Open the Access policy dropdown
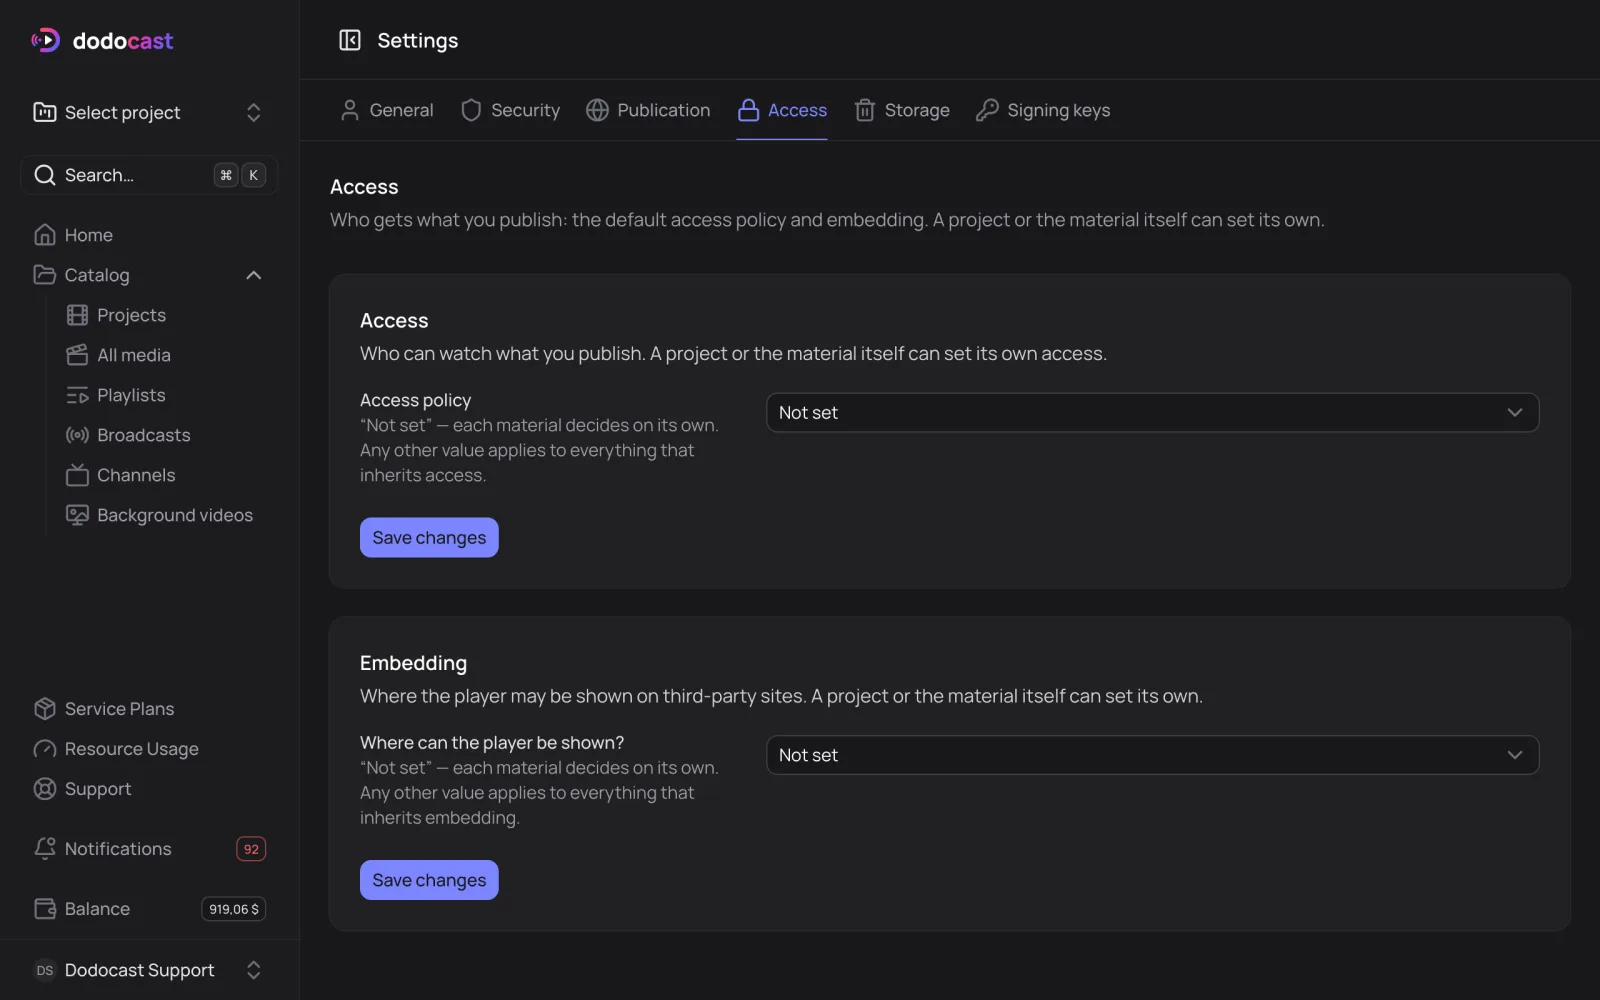The width and height of the screenshot is (1600, 1000). click(1152, 412)
